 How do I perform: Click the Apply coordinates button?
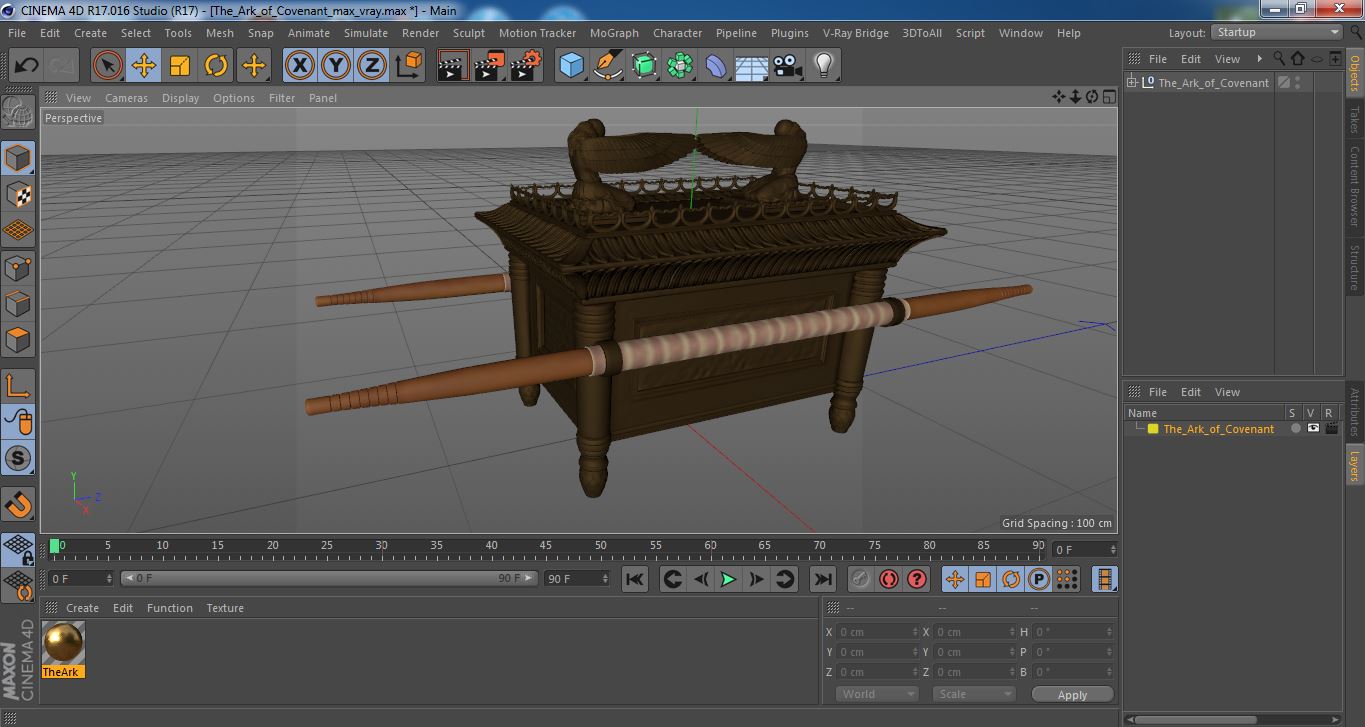pos(1072,695)
